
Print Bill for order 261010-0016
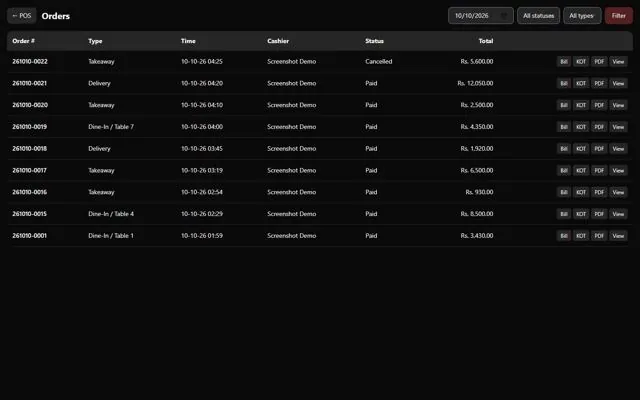[564, 192]
